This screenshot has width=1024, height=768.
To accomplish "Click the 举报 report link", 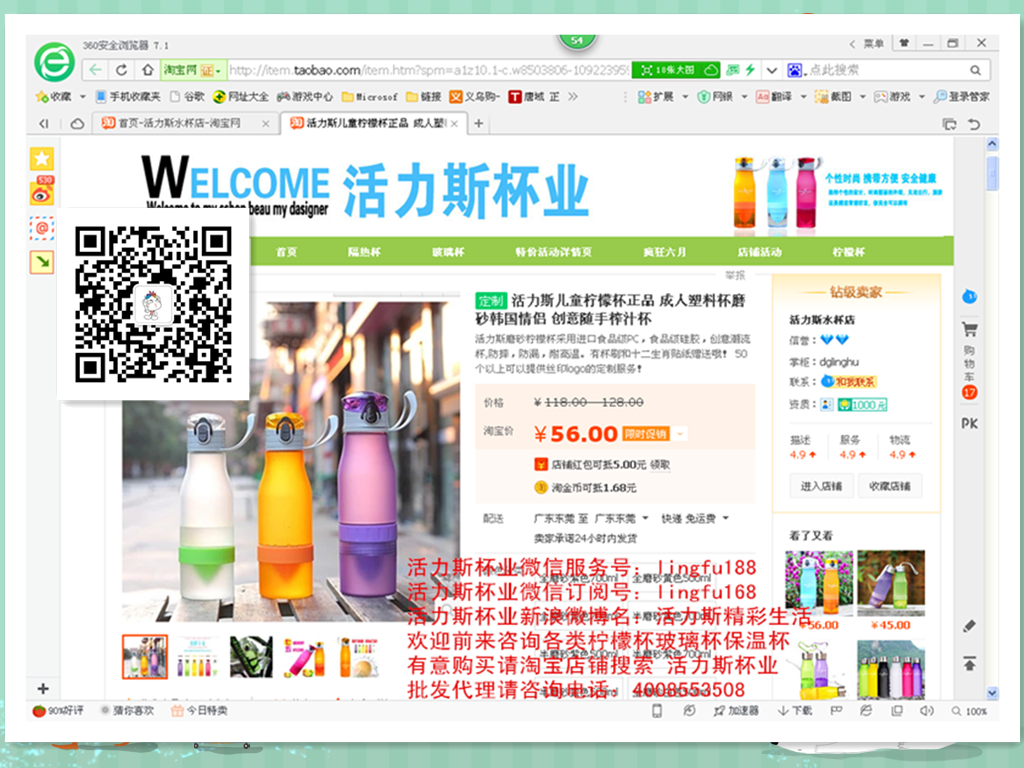I will point(735,275).
